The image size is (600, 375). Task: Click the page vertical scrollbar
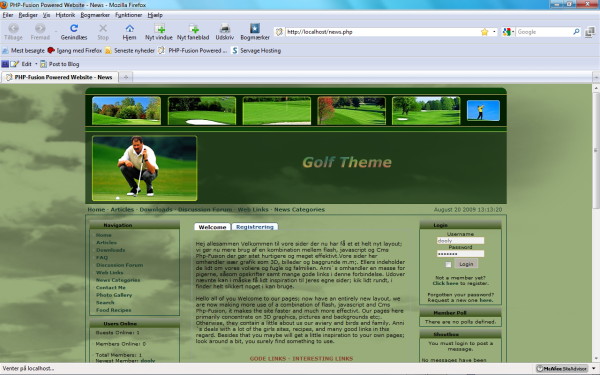596,223
